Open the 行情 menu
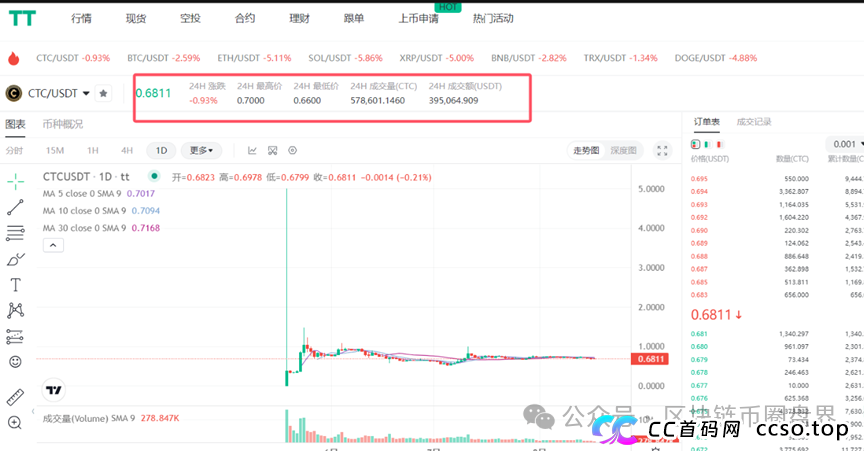The width and height of the screenshot is (864, 451). (82, 19)
